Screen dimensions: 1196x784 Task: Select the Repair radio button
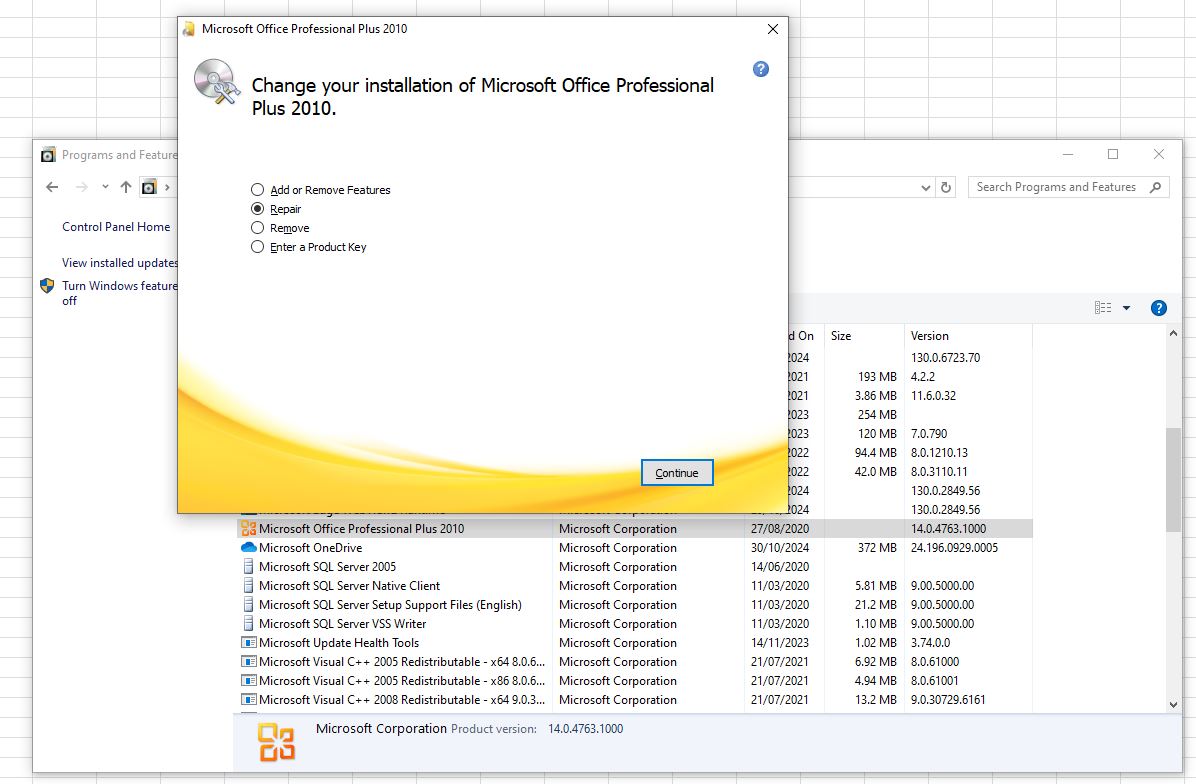coord(258,209)
